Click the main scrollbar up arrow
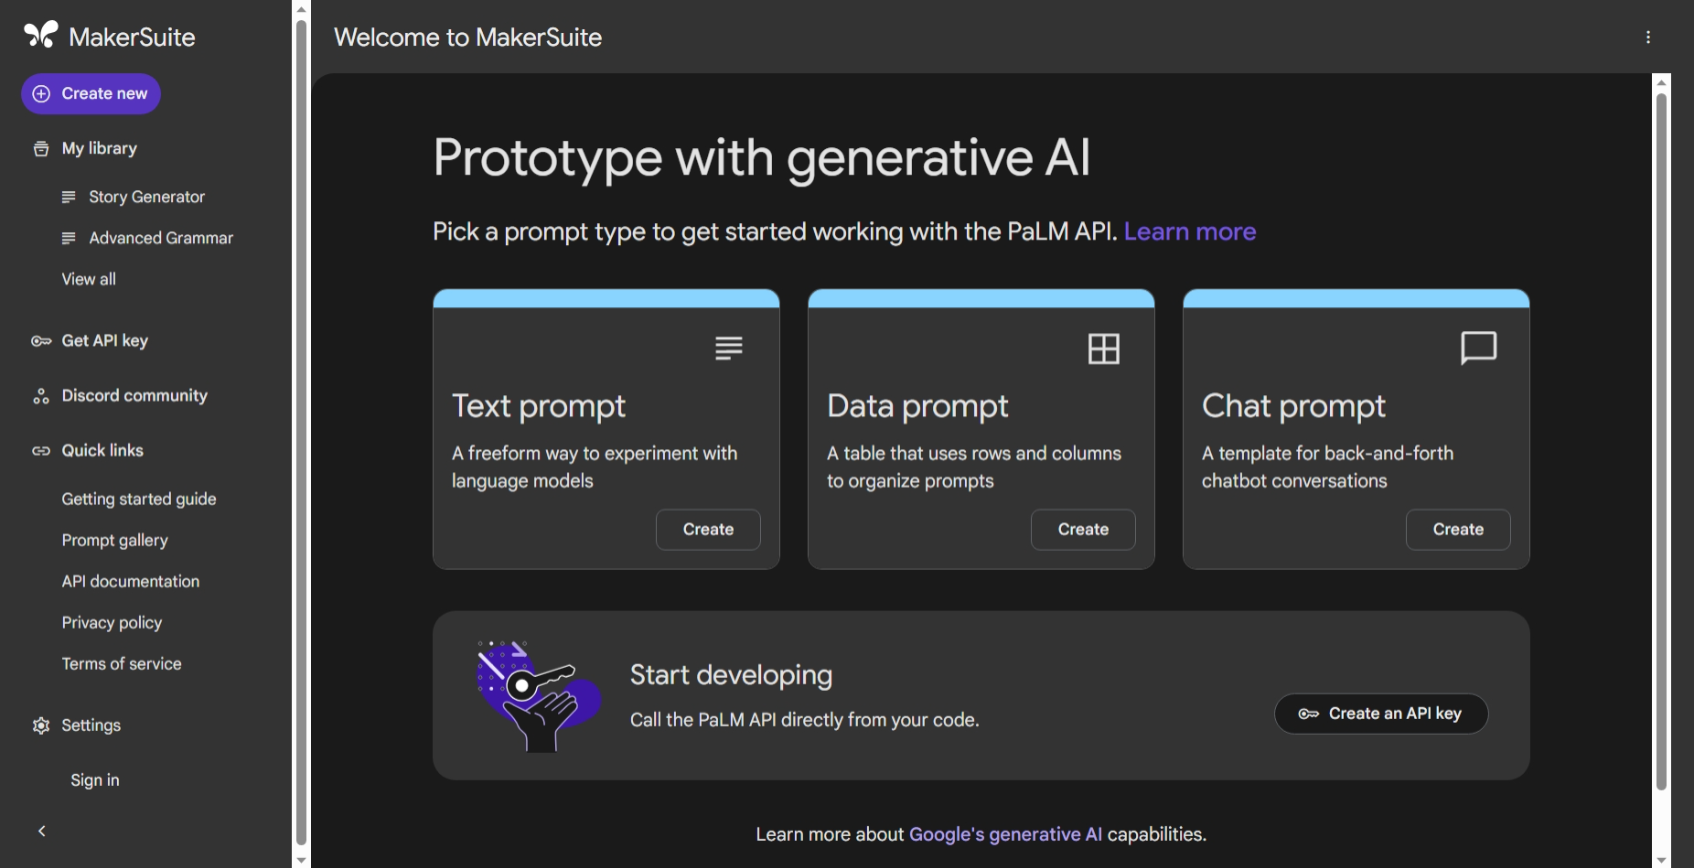The image size is (1694, 868). (x=1662, y=82)
